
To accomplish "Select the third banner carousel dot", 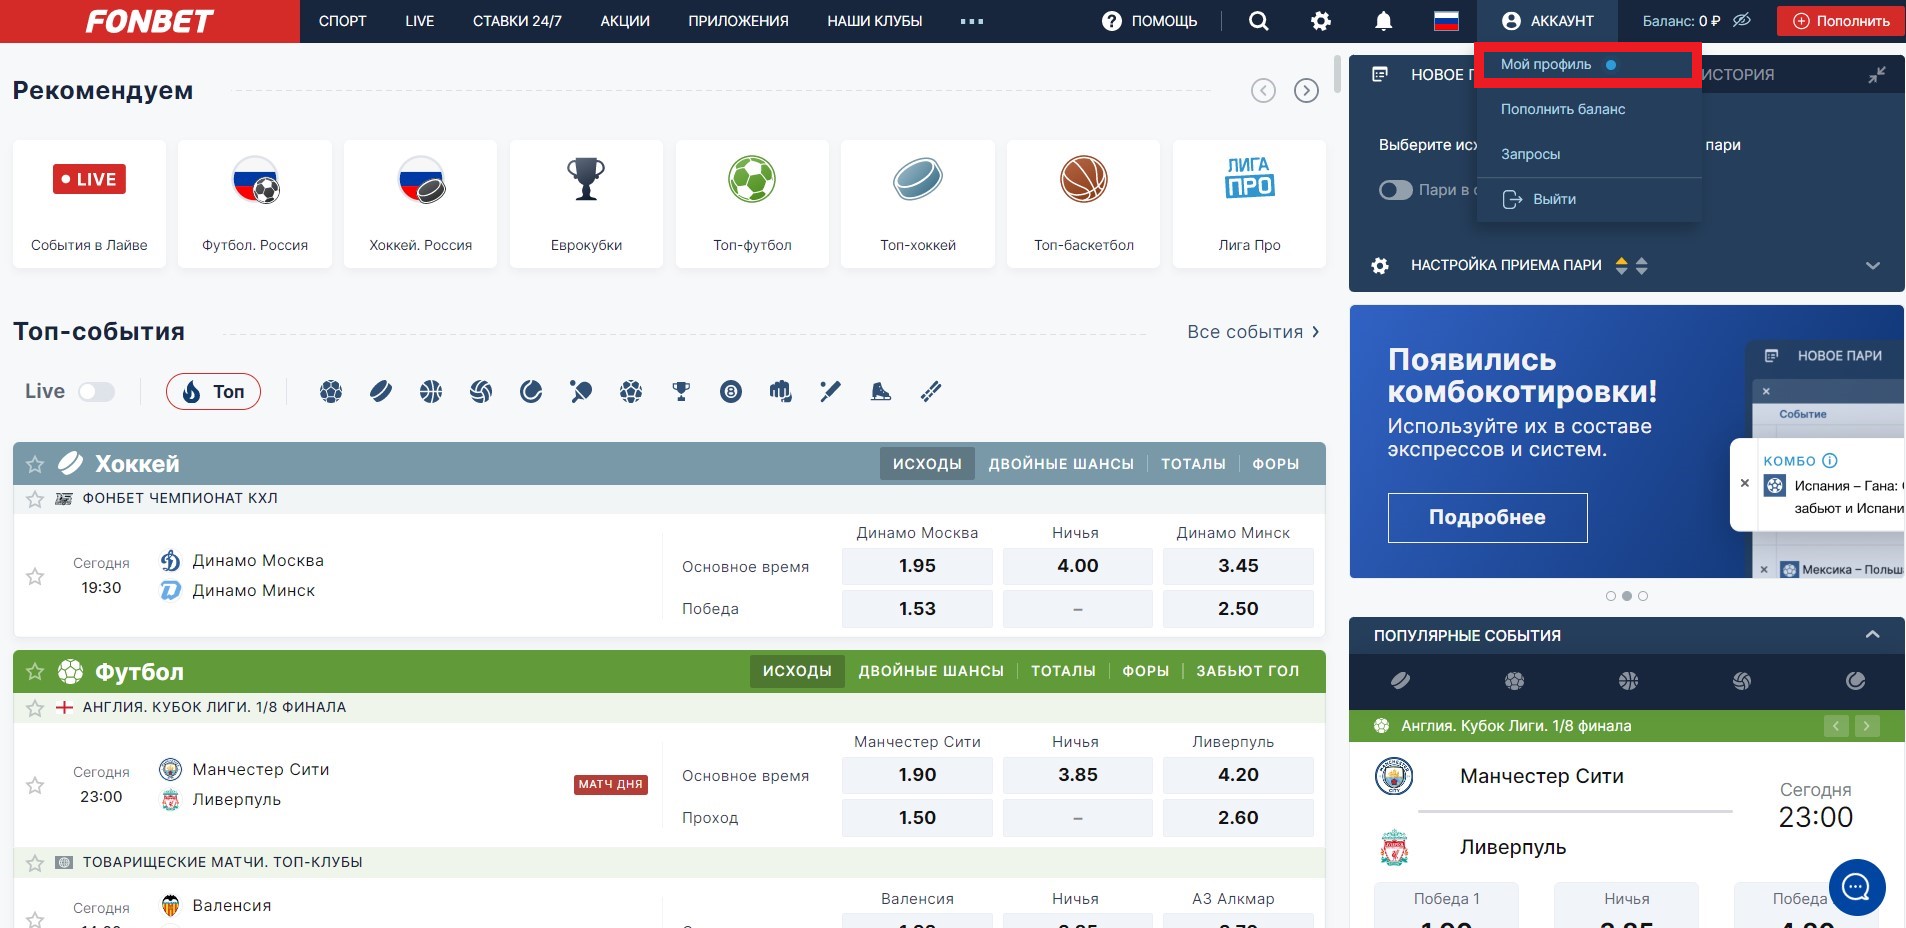I will pos(1643,596).
